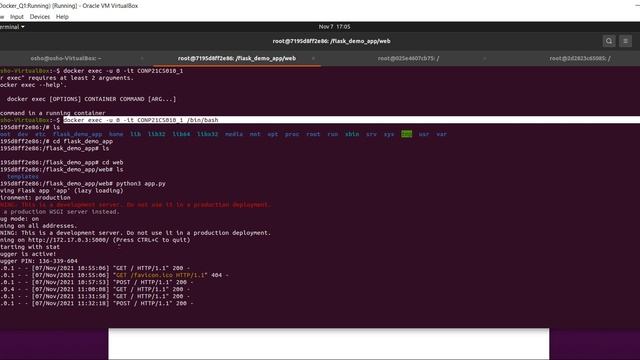Screen dimensions: 640x360
Task: Click the 'flask_demo_app' directory in ls output
Action: pos(77,134)
